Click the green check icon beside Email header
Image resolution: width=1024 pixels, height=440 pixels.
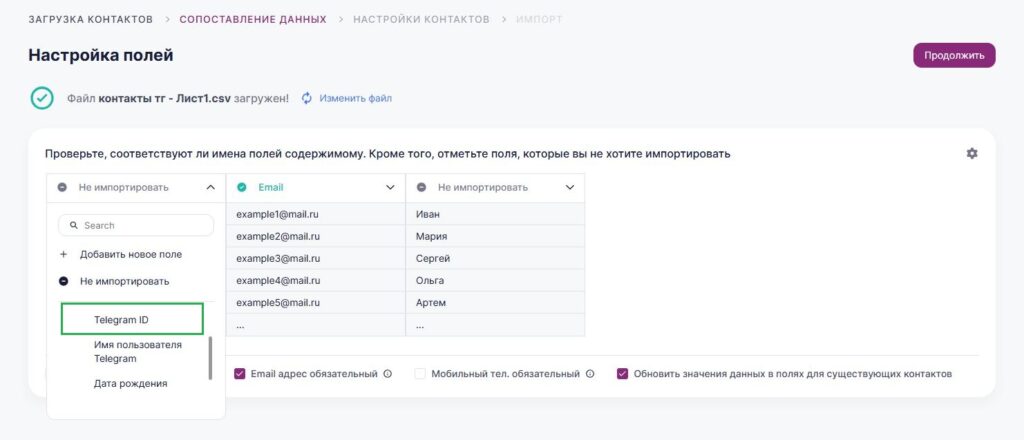point(242,187)
